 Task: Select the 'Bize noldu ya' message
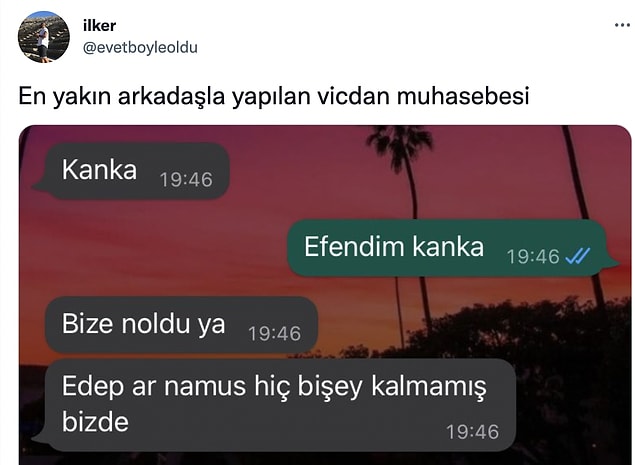pyautogui.click(x=181, y=325)
